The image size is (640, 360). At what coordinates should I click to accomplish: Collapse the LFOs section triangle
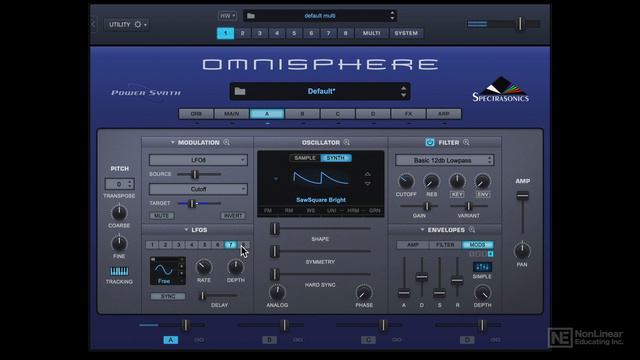[186, 230]
